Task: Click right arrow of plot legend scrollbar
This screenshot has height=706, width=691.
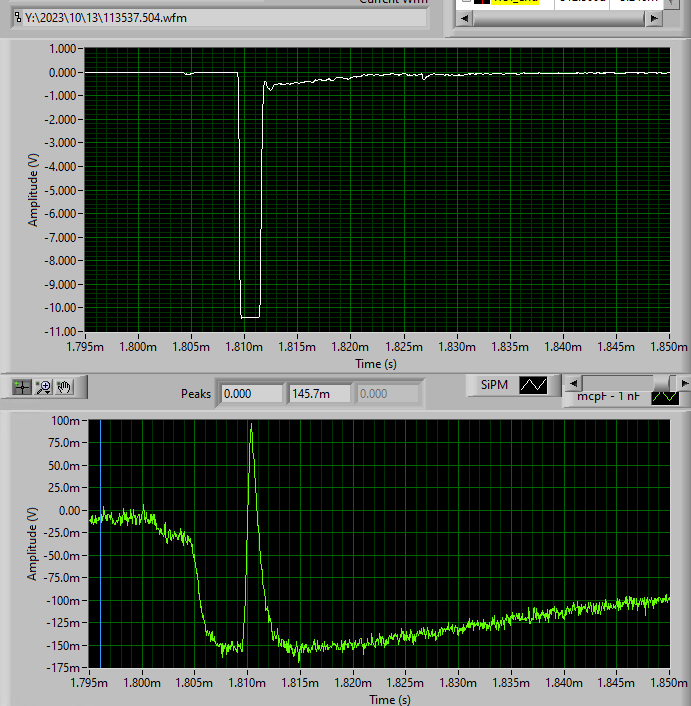Action: pos(684,384)
